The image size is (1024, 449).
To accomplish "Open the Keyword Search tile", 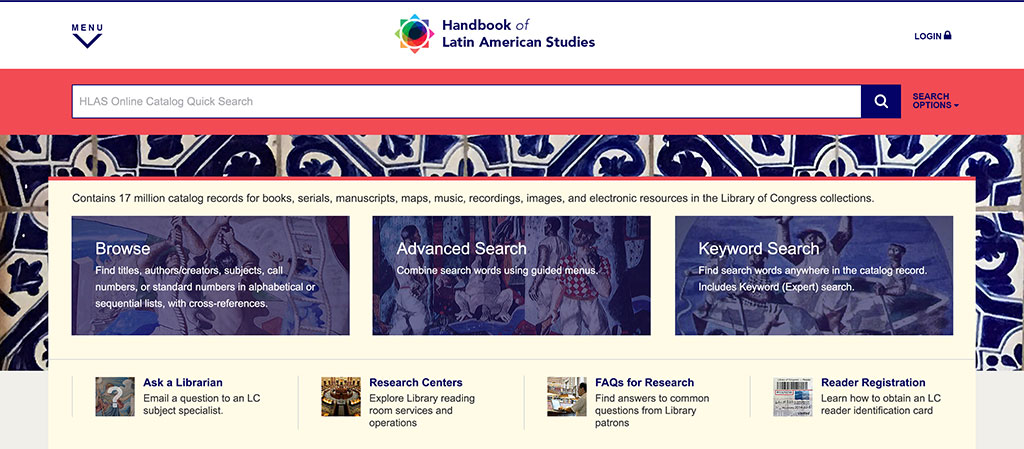I will click(x=814, y=275).
